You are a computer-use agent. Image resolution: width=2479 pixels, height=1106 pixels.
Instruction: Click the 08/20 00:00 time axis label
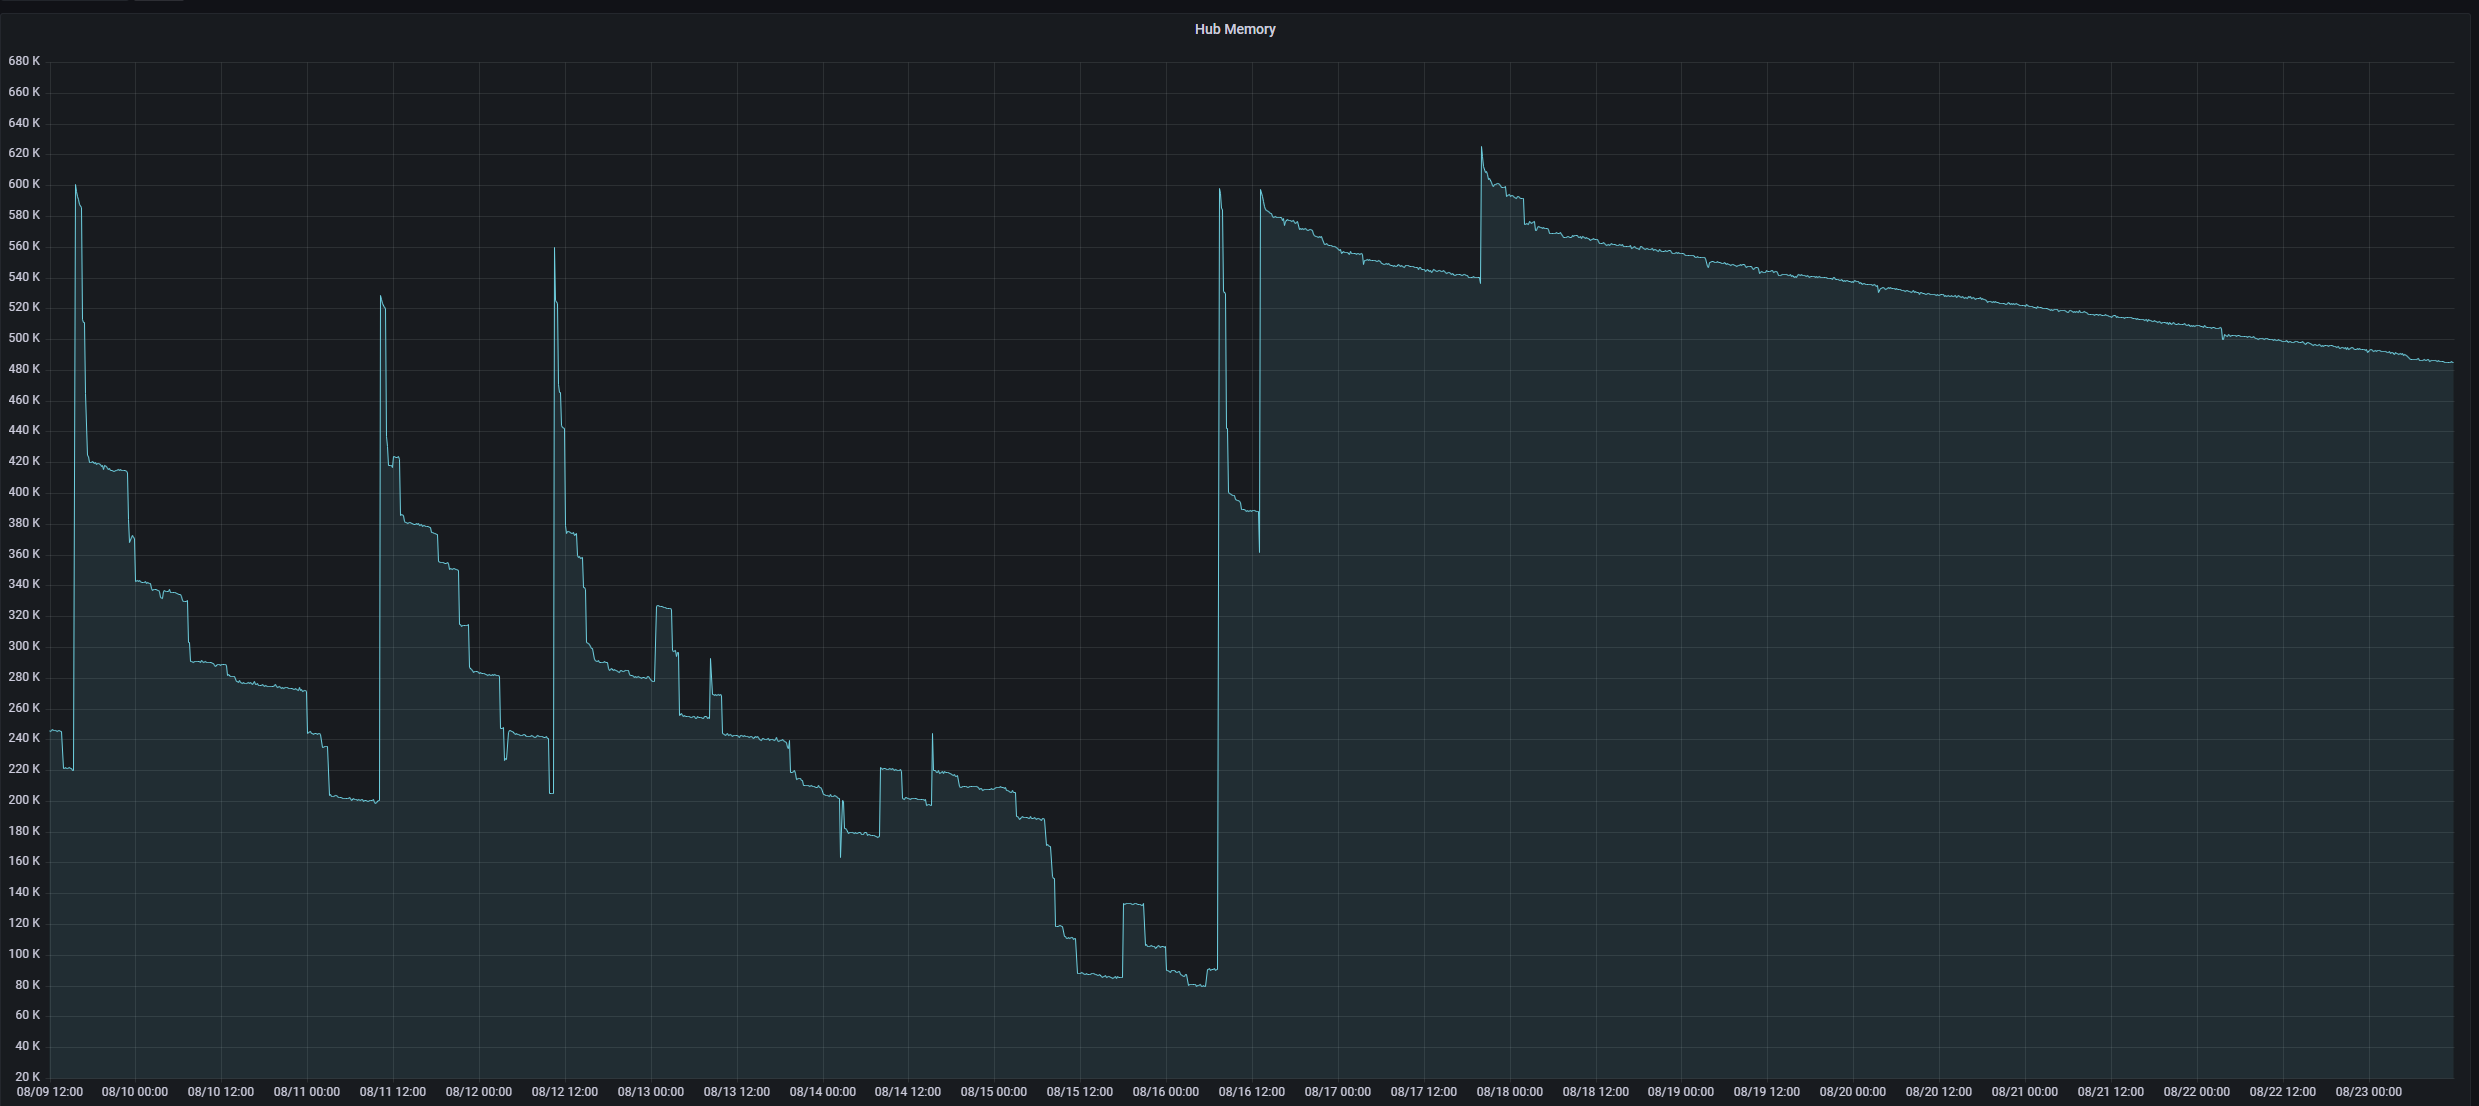point(1853,1092)
